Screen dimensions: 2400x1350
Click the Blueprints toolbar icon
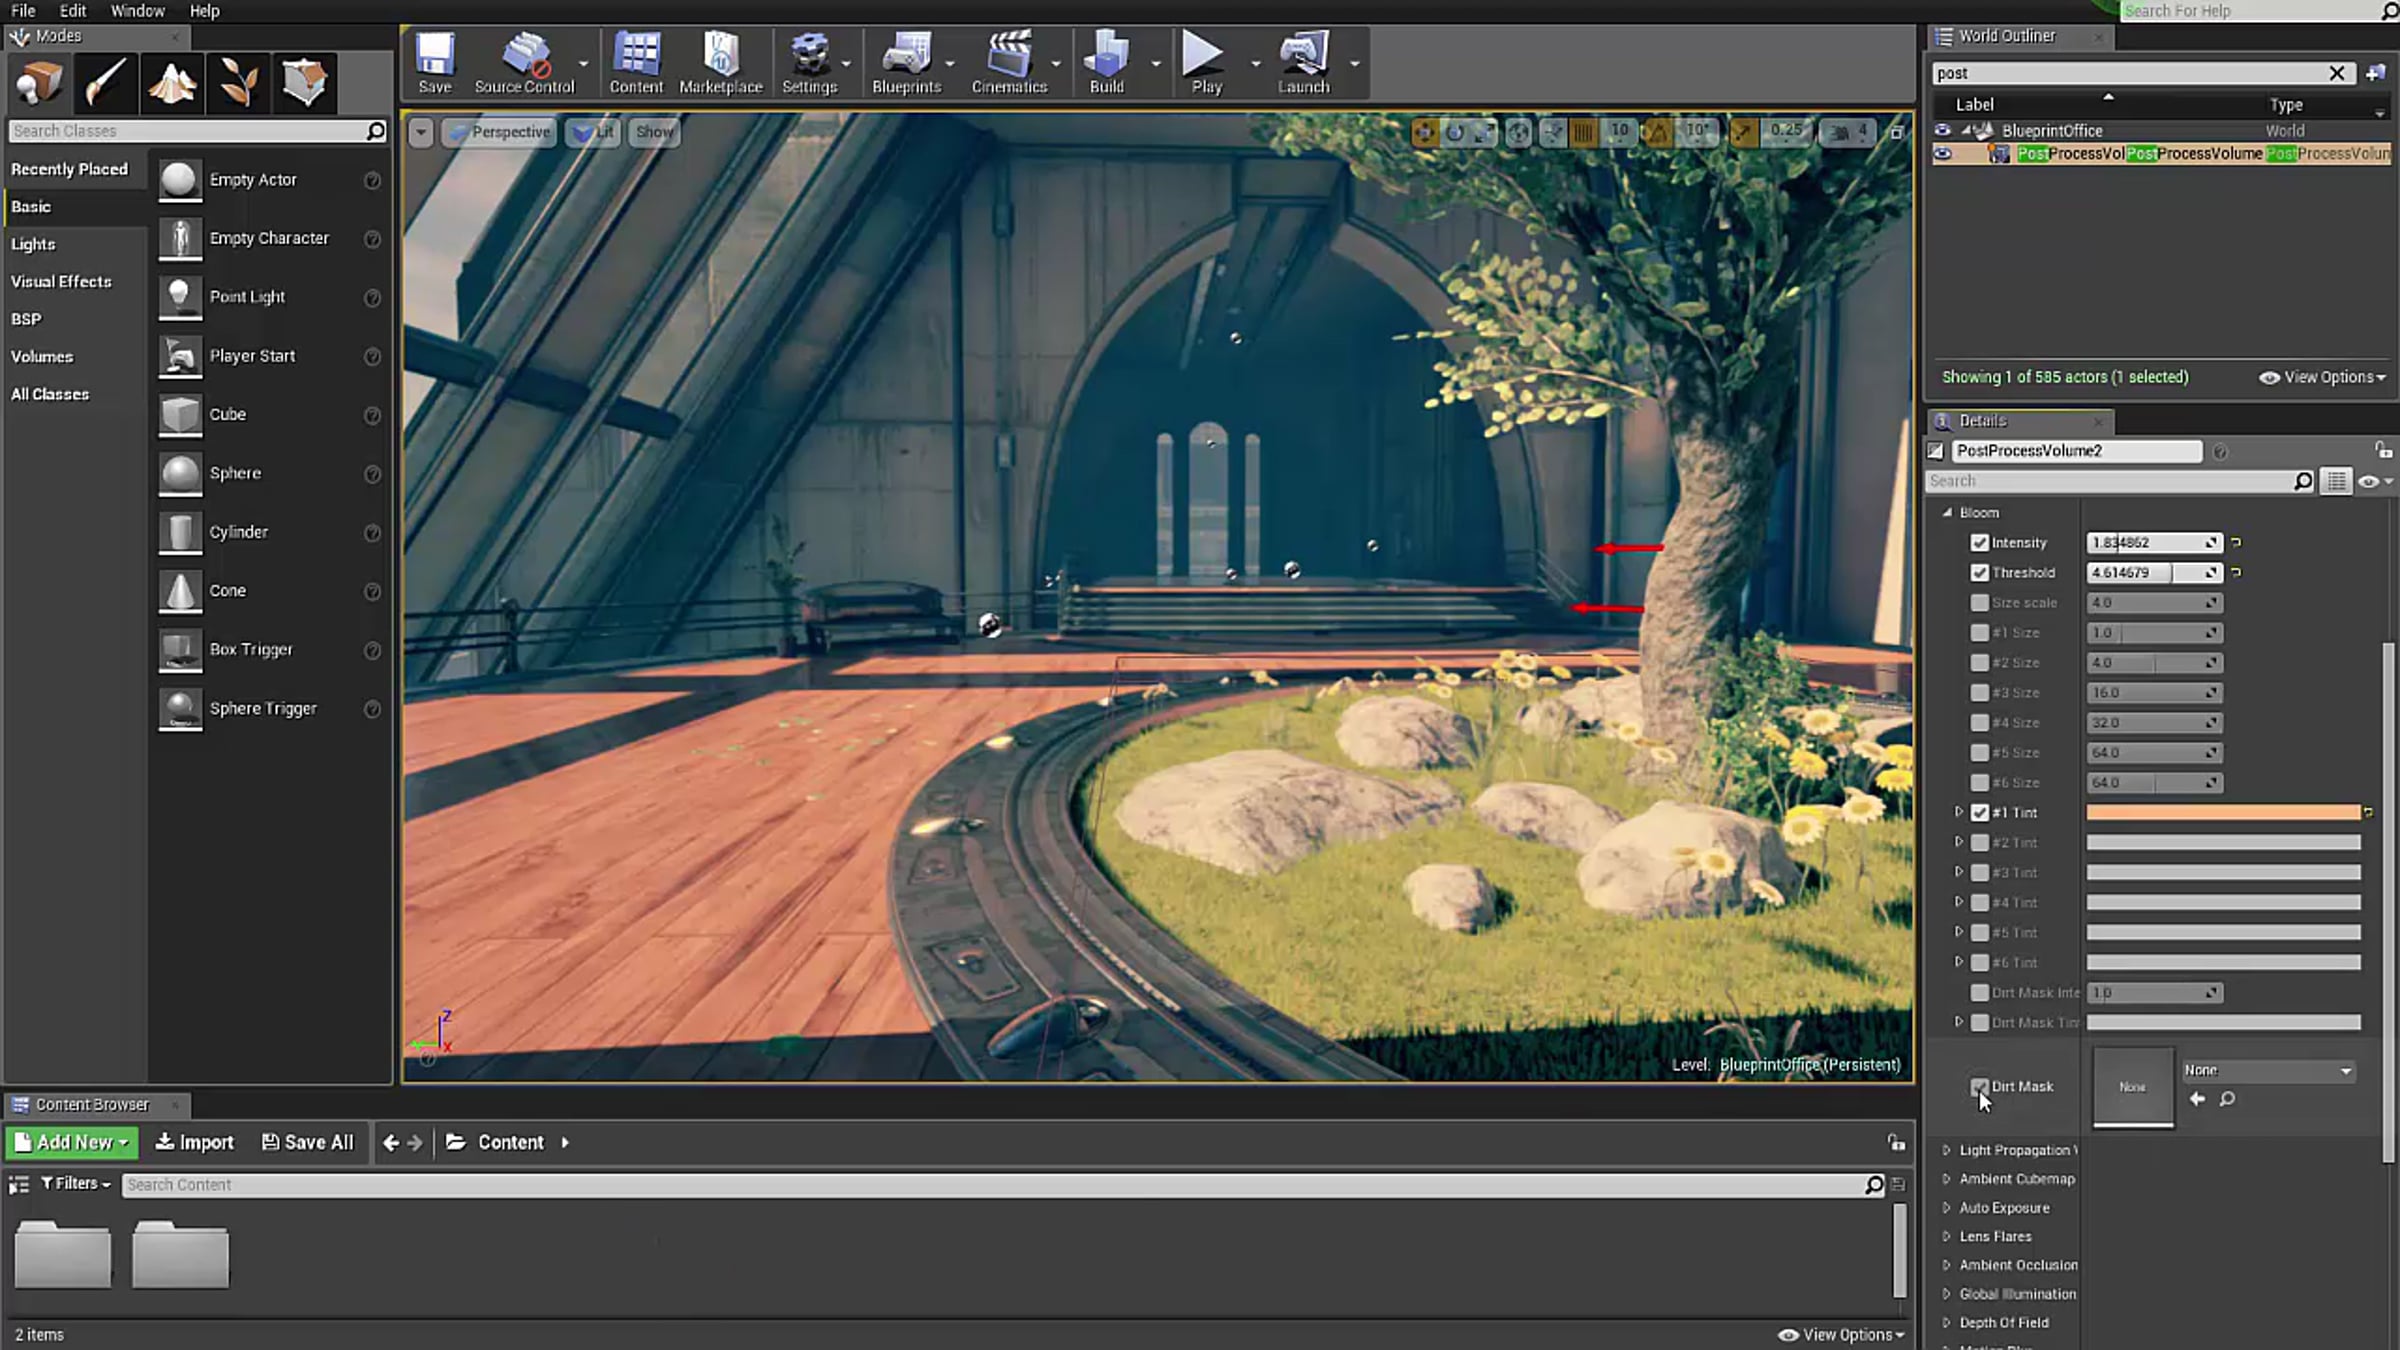tap(906, 62)
